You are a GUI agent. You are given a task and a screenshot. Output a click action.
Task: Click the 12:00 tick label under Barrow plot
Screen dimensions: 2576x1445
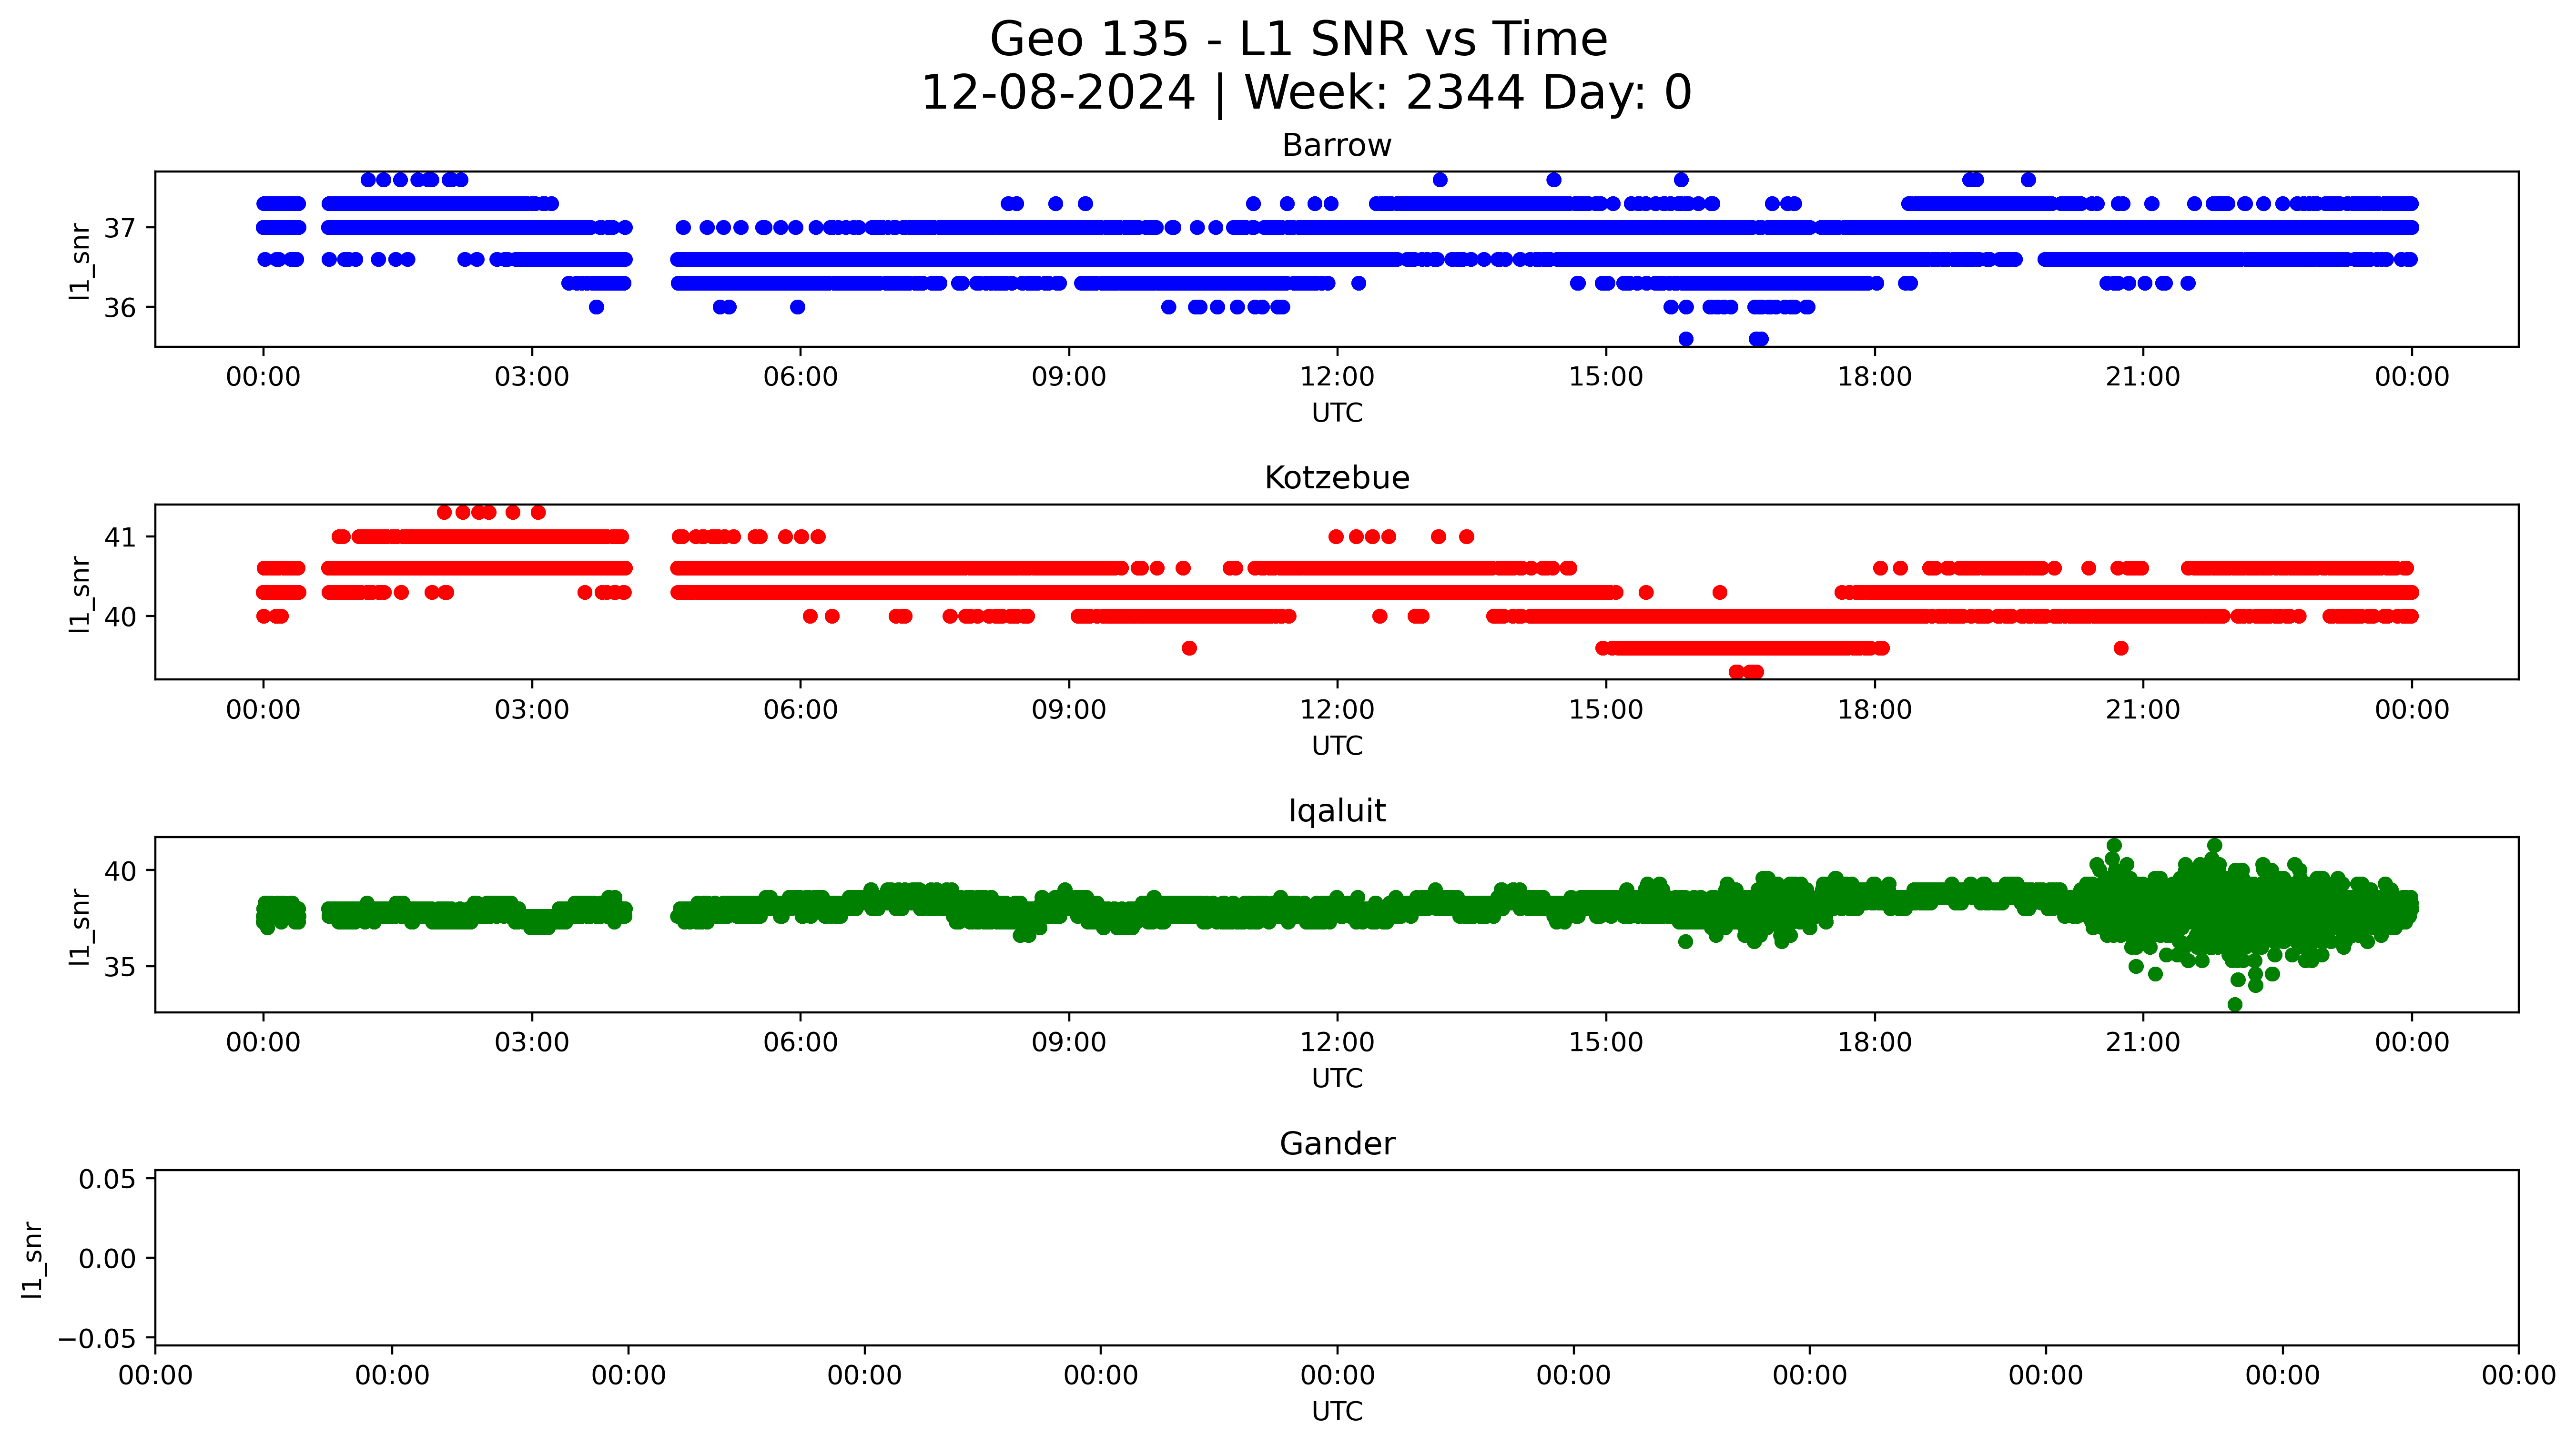(x=1337, y=377)
